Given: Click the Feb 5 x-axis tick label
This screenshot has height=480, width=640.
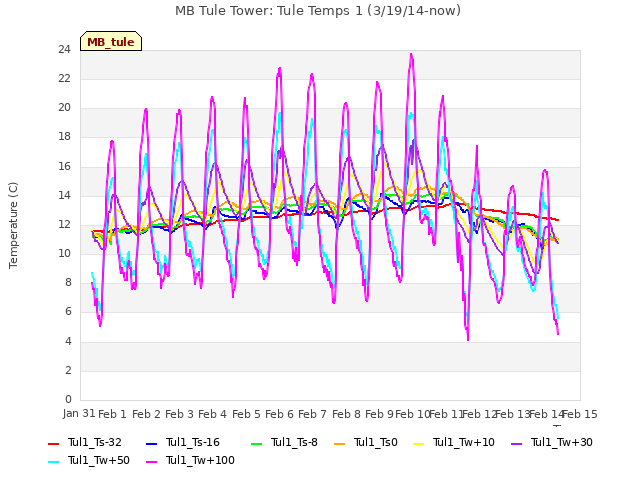Looking at the screenshot, I should coord(246,414).
